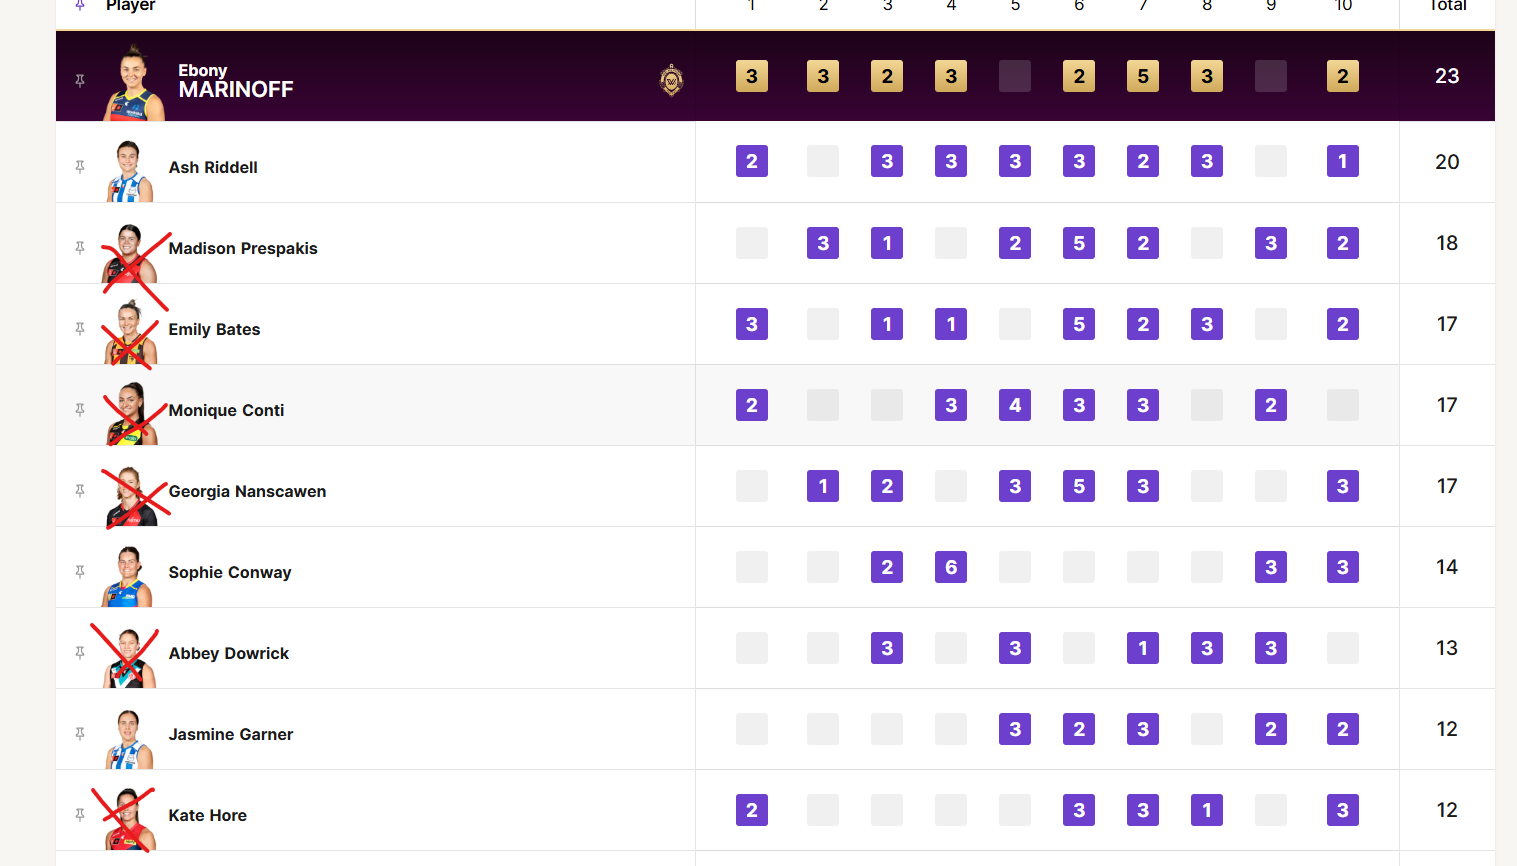Select Jasmine Garner's name

pyautogui.click(x=231, y=734)
